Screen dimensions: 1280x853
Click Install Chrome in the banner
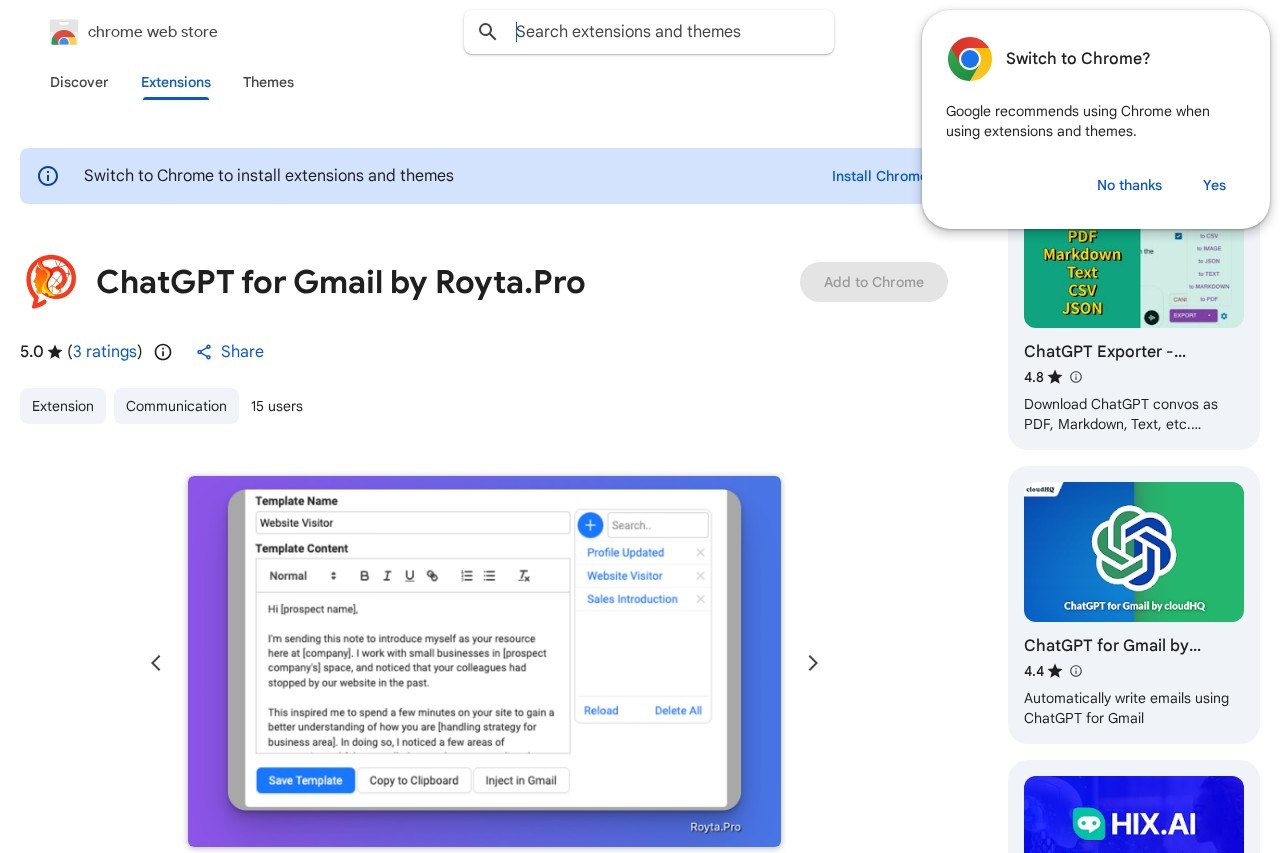[x=878, y=176]
